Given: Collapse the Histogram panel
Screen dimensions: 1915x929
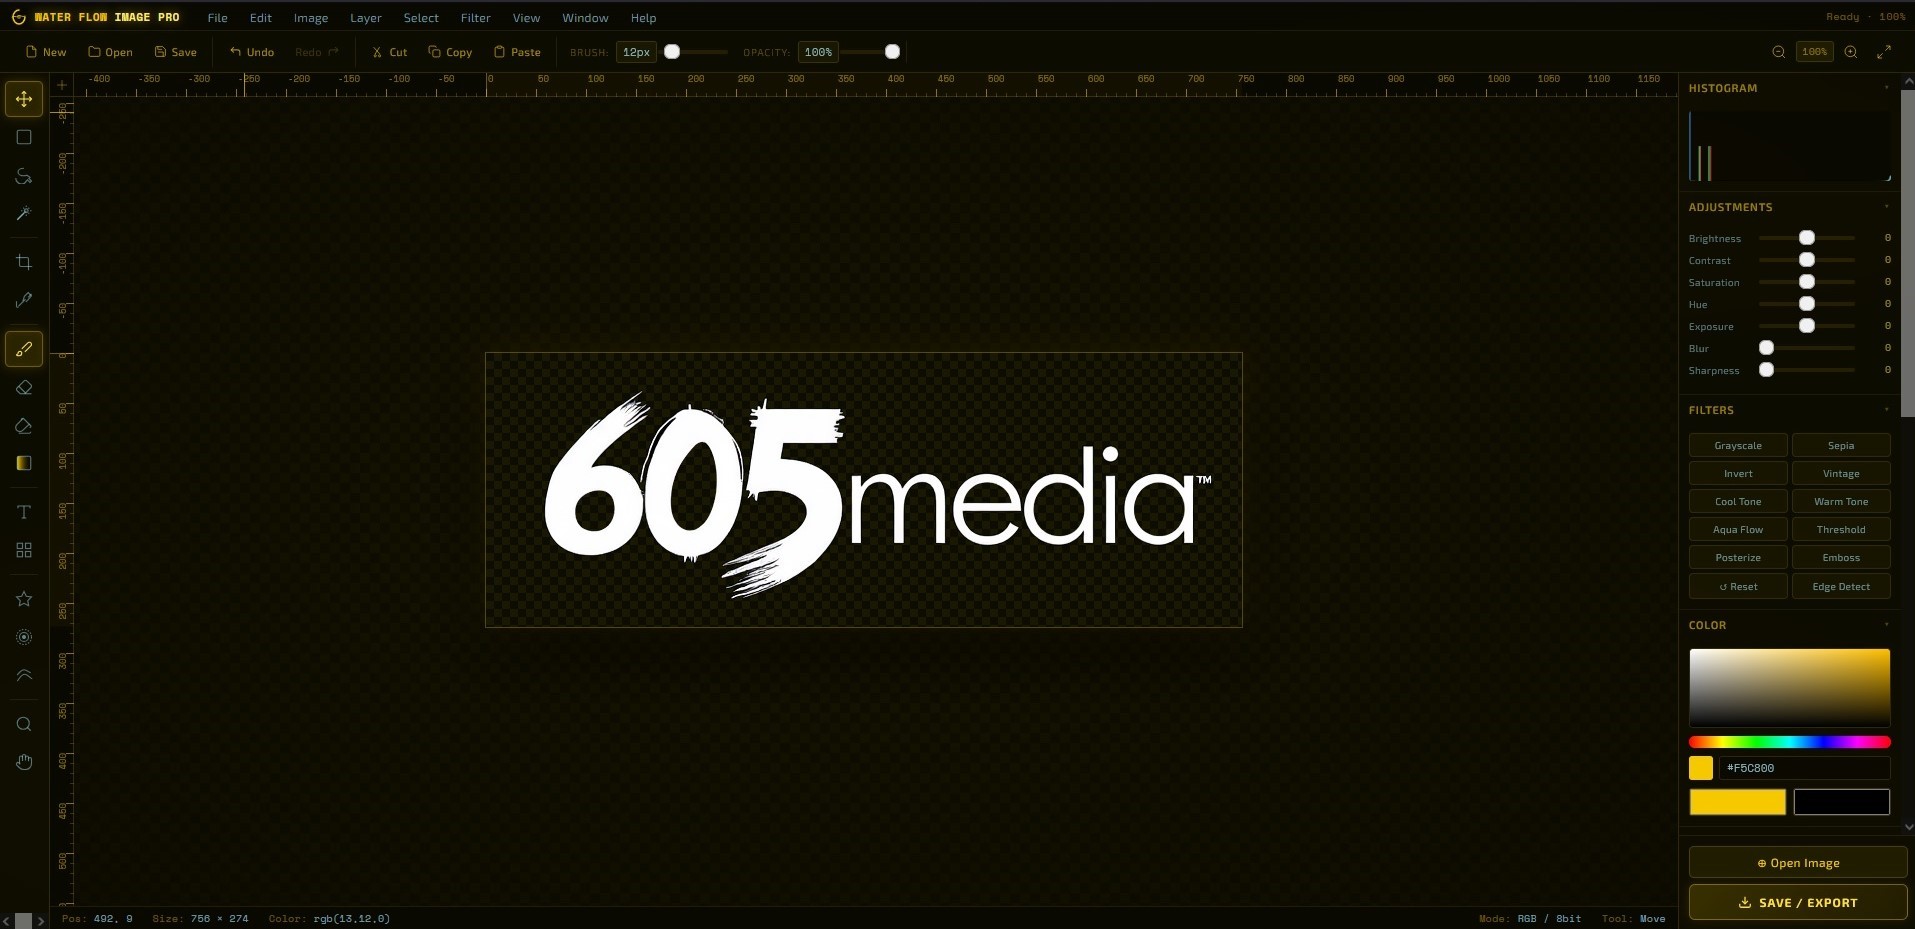Looking at the screenshot, I should click(1886, 88).
